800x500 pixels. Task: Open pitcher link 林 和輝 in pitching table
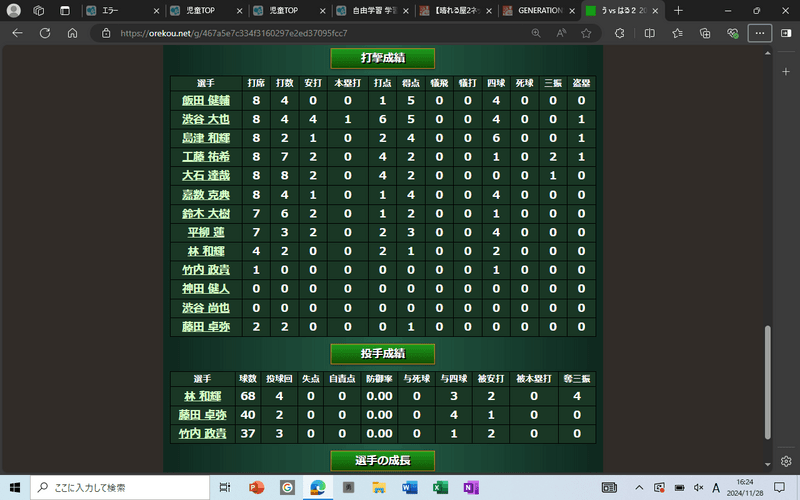[201, 397]
